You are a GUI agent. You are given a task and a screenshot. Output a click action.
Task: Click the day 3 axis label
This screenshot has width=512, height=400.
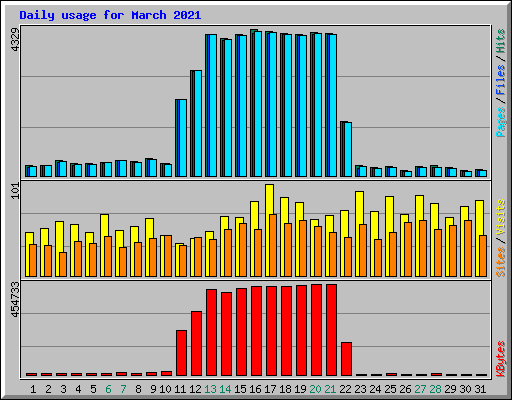pos(63,389)
